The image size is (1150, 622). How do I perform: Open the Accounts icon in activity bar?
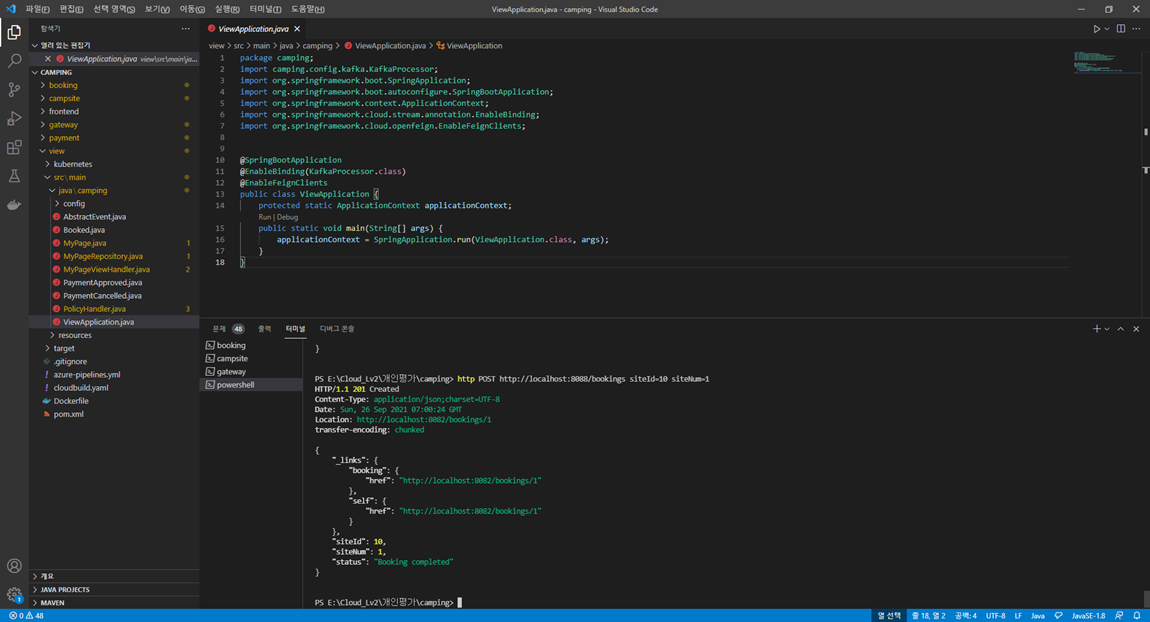(14, 566)
